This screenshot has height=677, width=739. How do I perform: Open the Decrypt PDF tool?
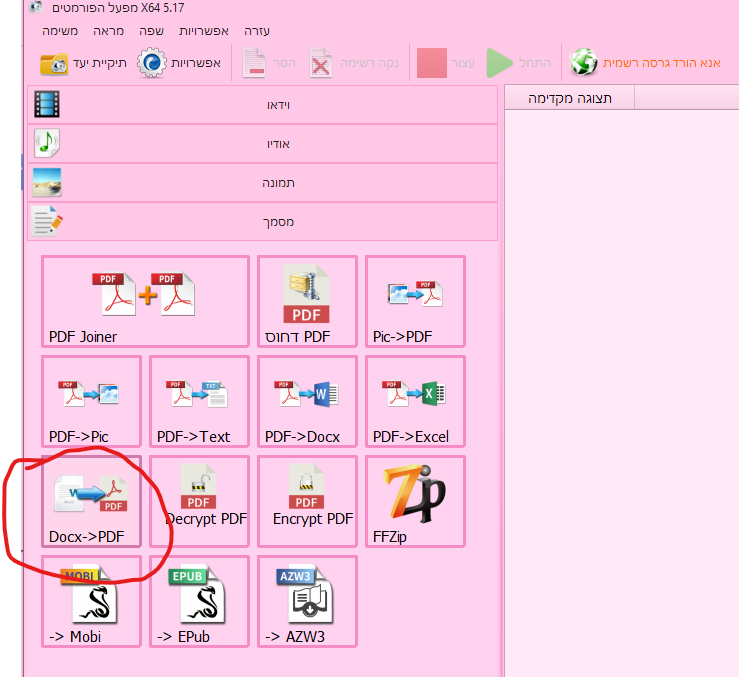tap(199, 501)
